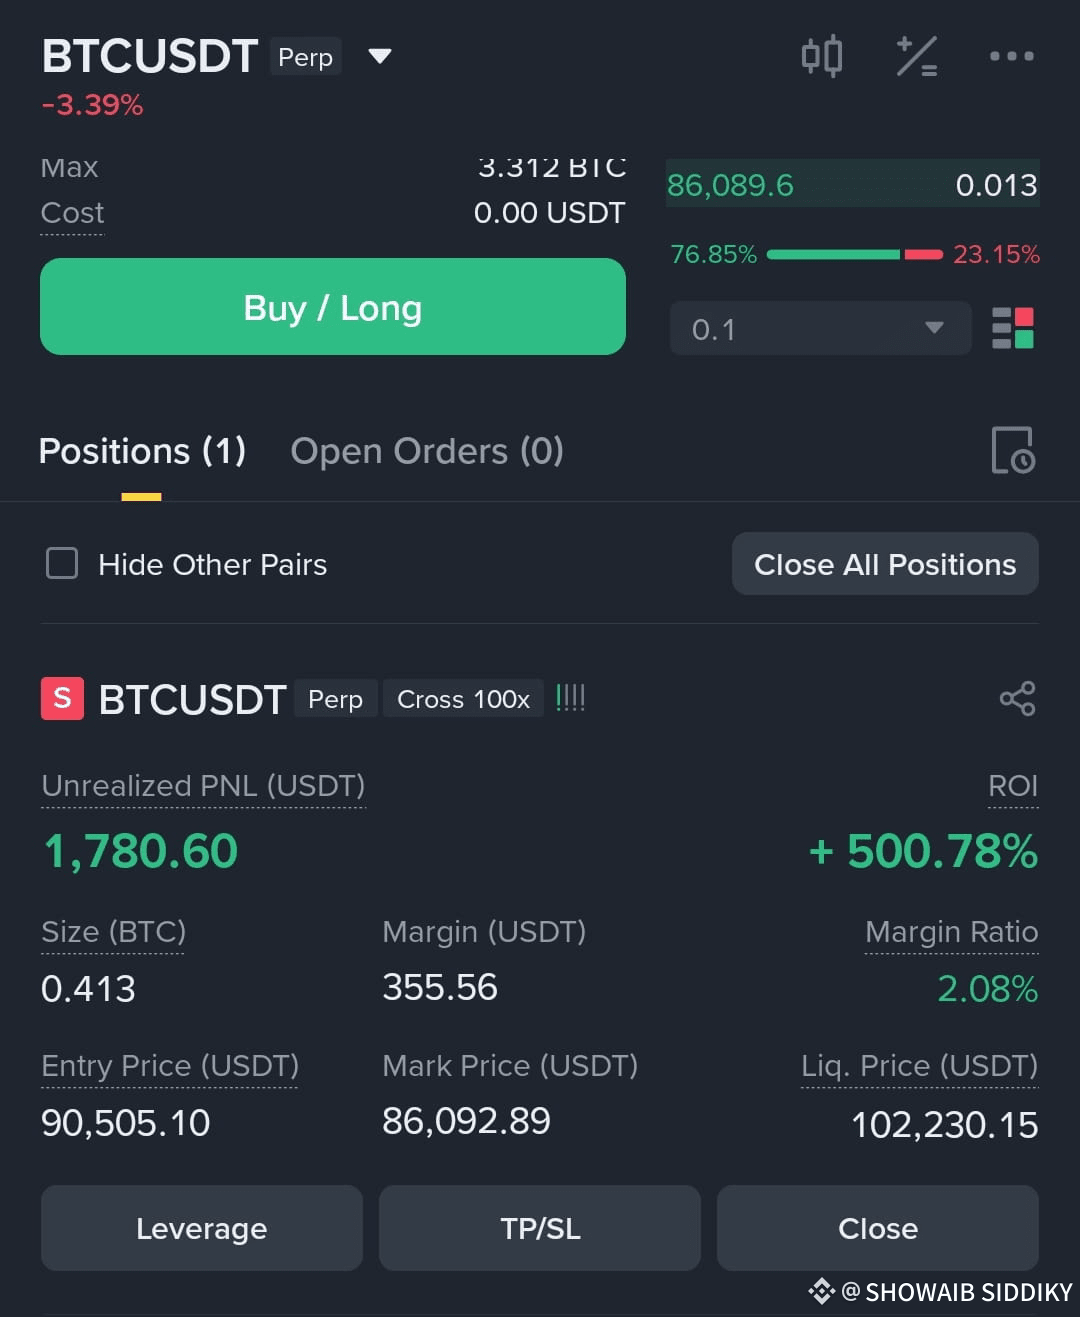Check the Hide Other Pairs box
This screenshot has width=1080, height=1317.
[62, 563]
